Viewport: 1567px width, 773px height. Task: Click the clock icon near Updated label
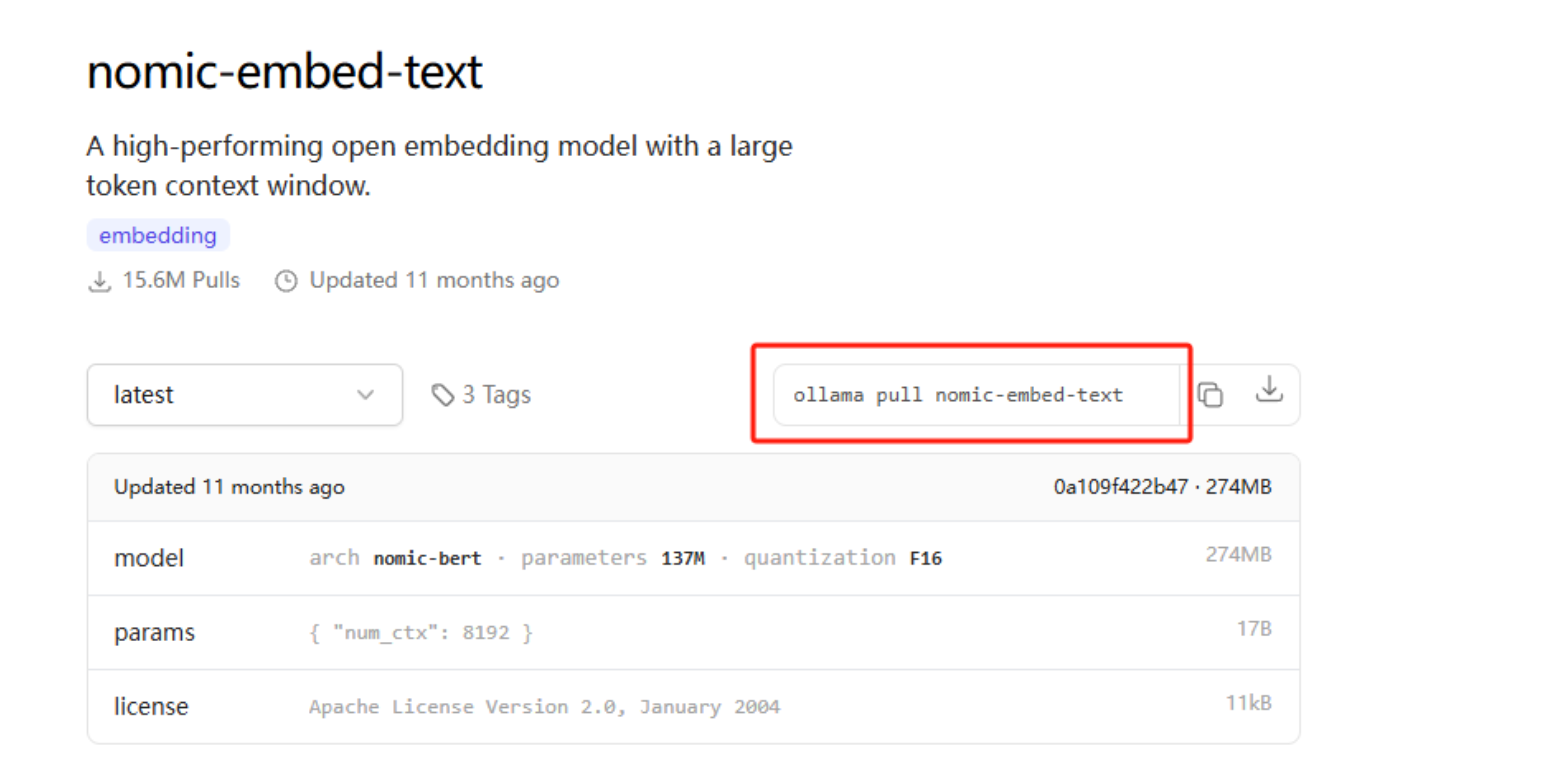(286, 281)
